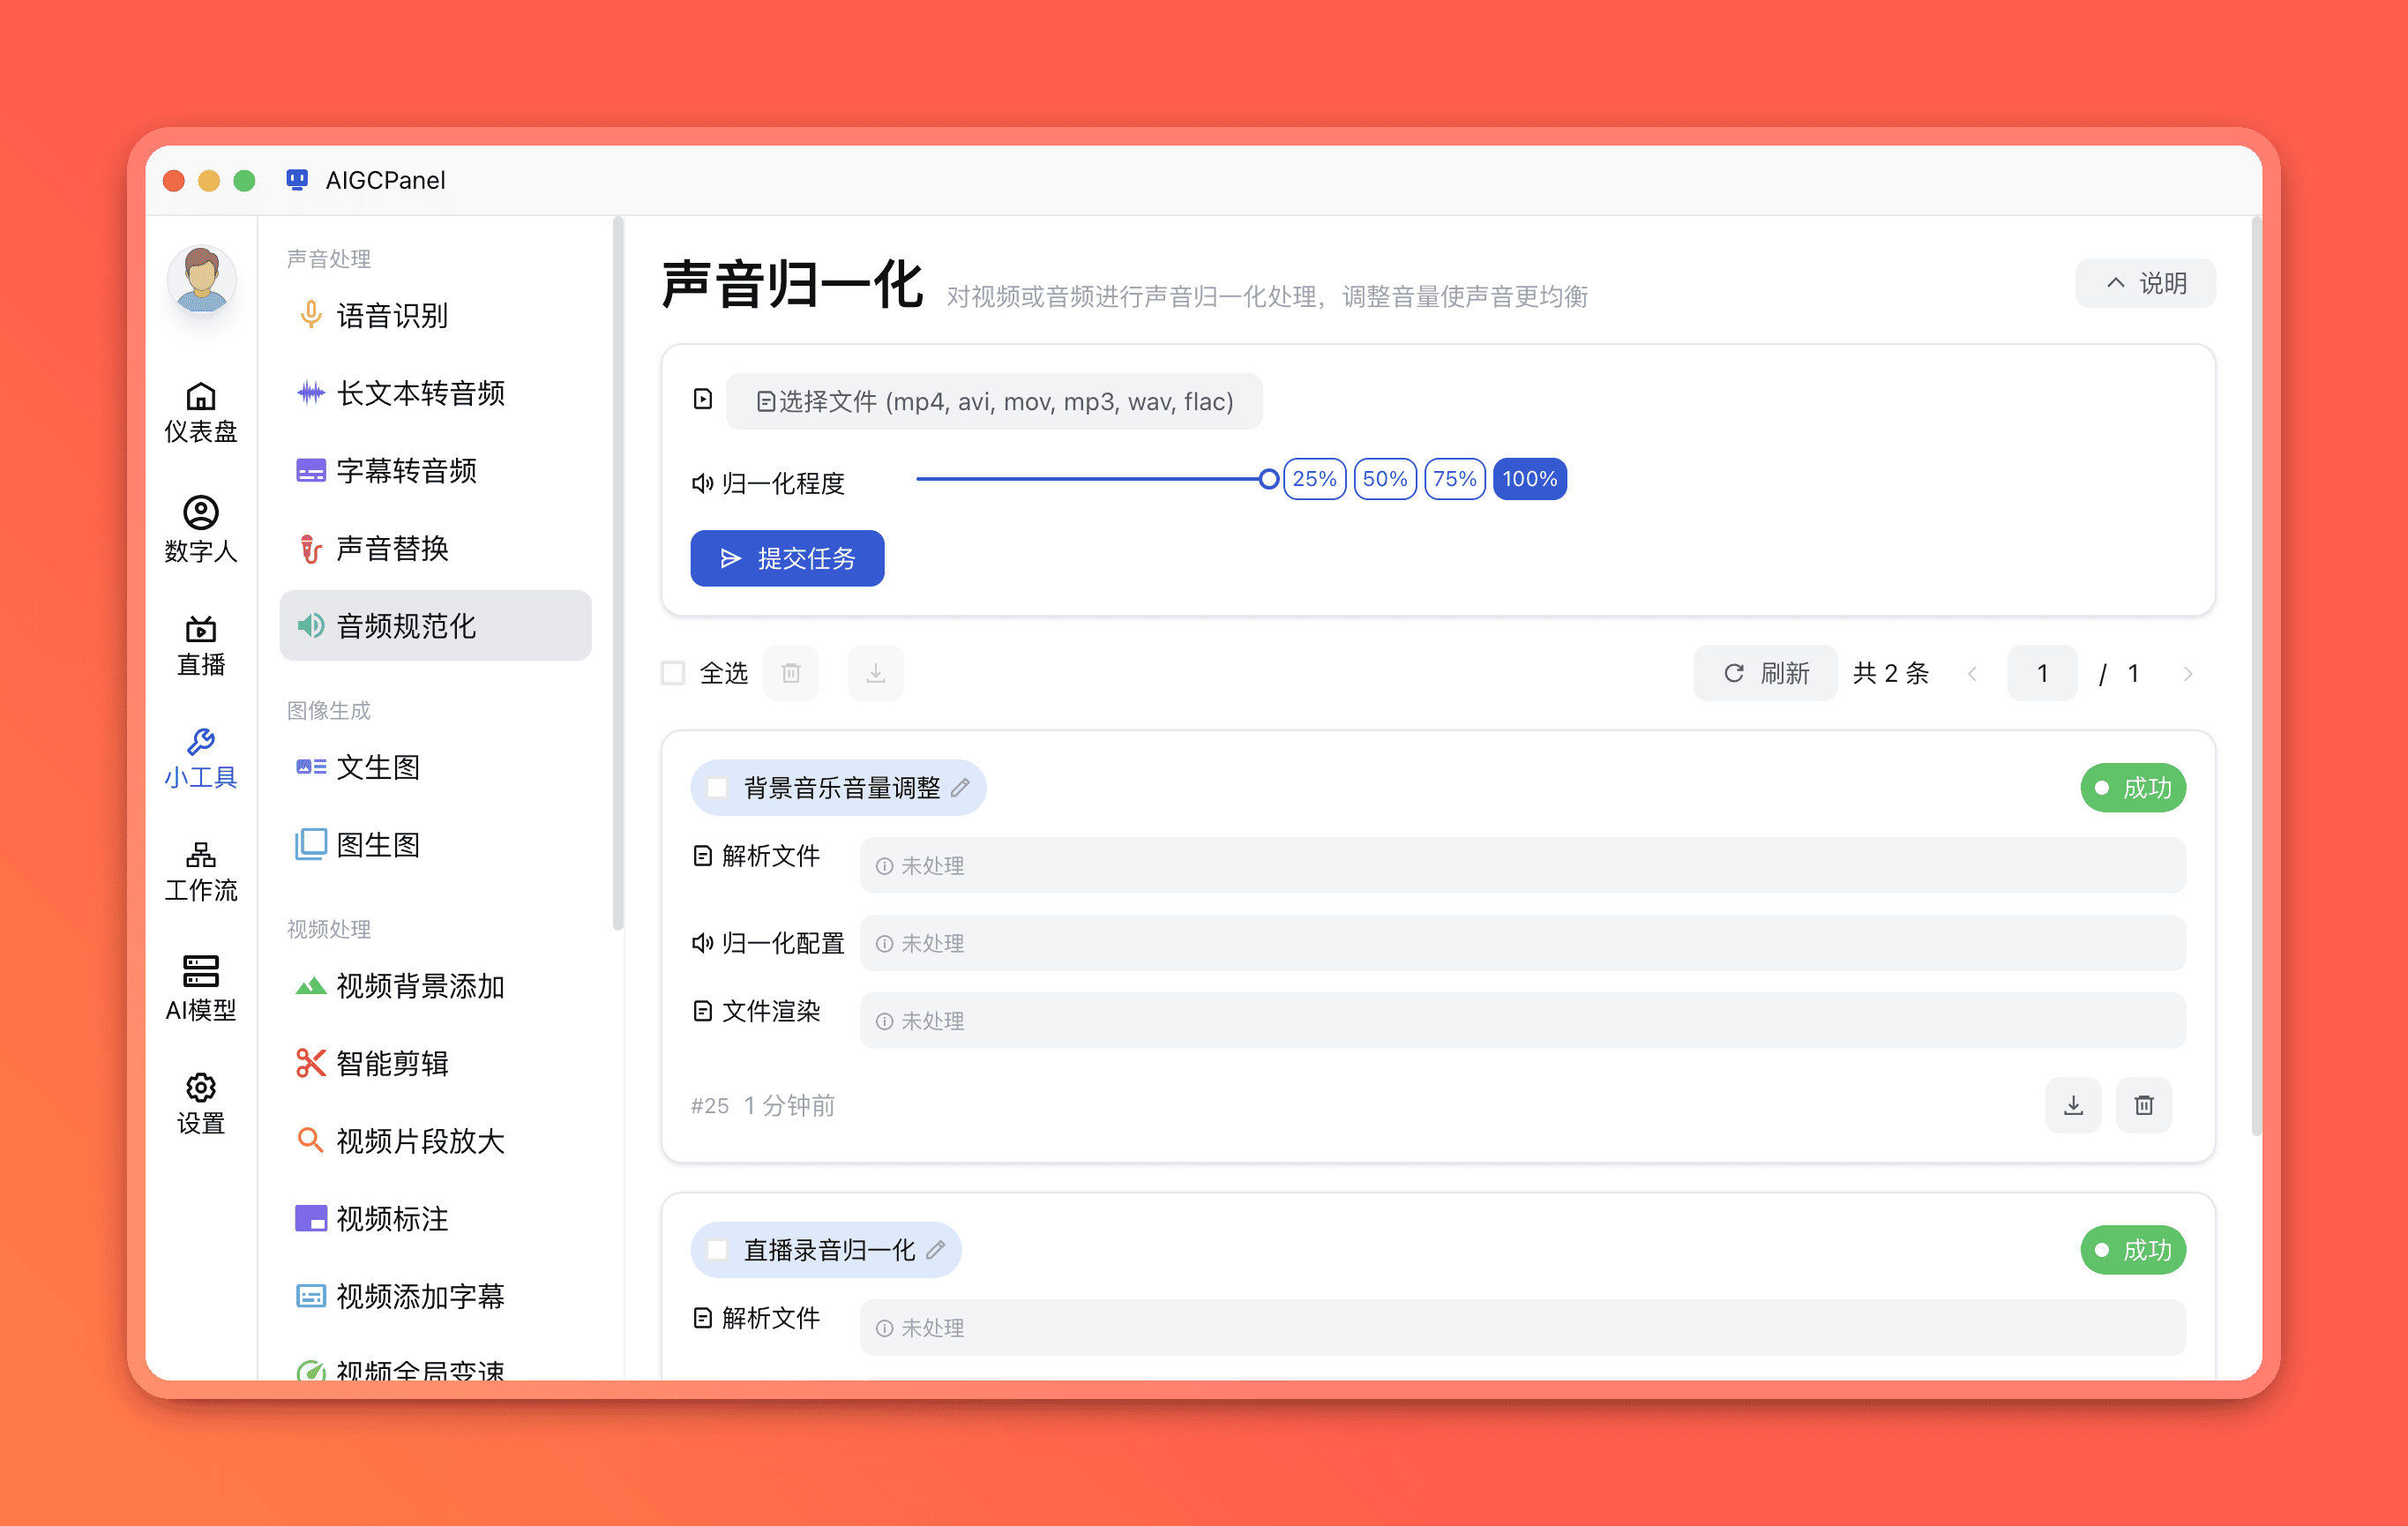This screenshot has width=2408, height=1526.
Task: Open the 工作流 workflow section
Action: [x=200, y=872]
